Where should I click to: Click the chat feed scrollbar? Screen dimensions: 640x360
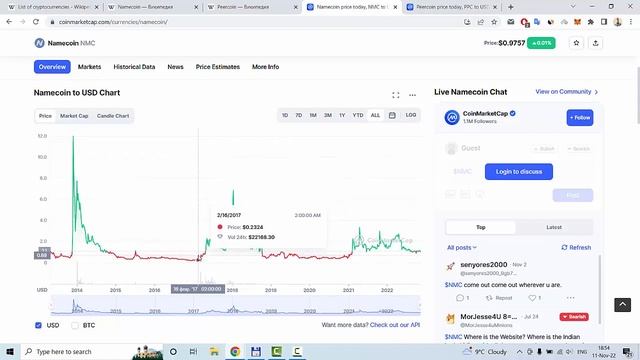click(599, 289)
